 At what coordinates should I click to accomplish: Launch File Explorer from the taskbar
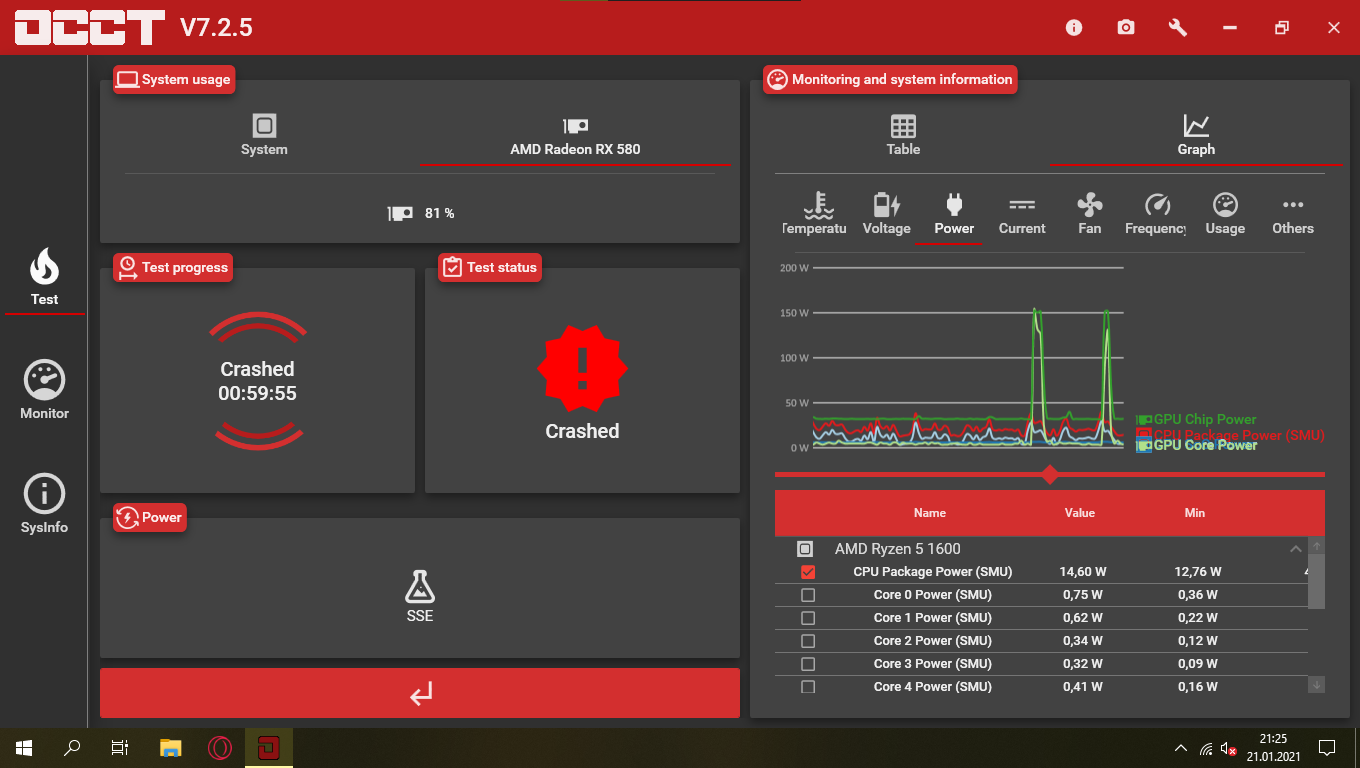(171, 748)
